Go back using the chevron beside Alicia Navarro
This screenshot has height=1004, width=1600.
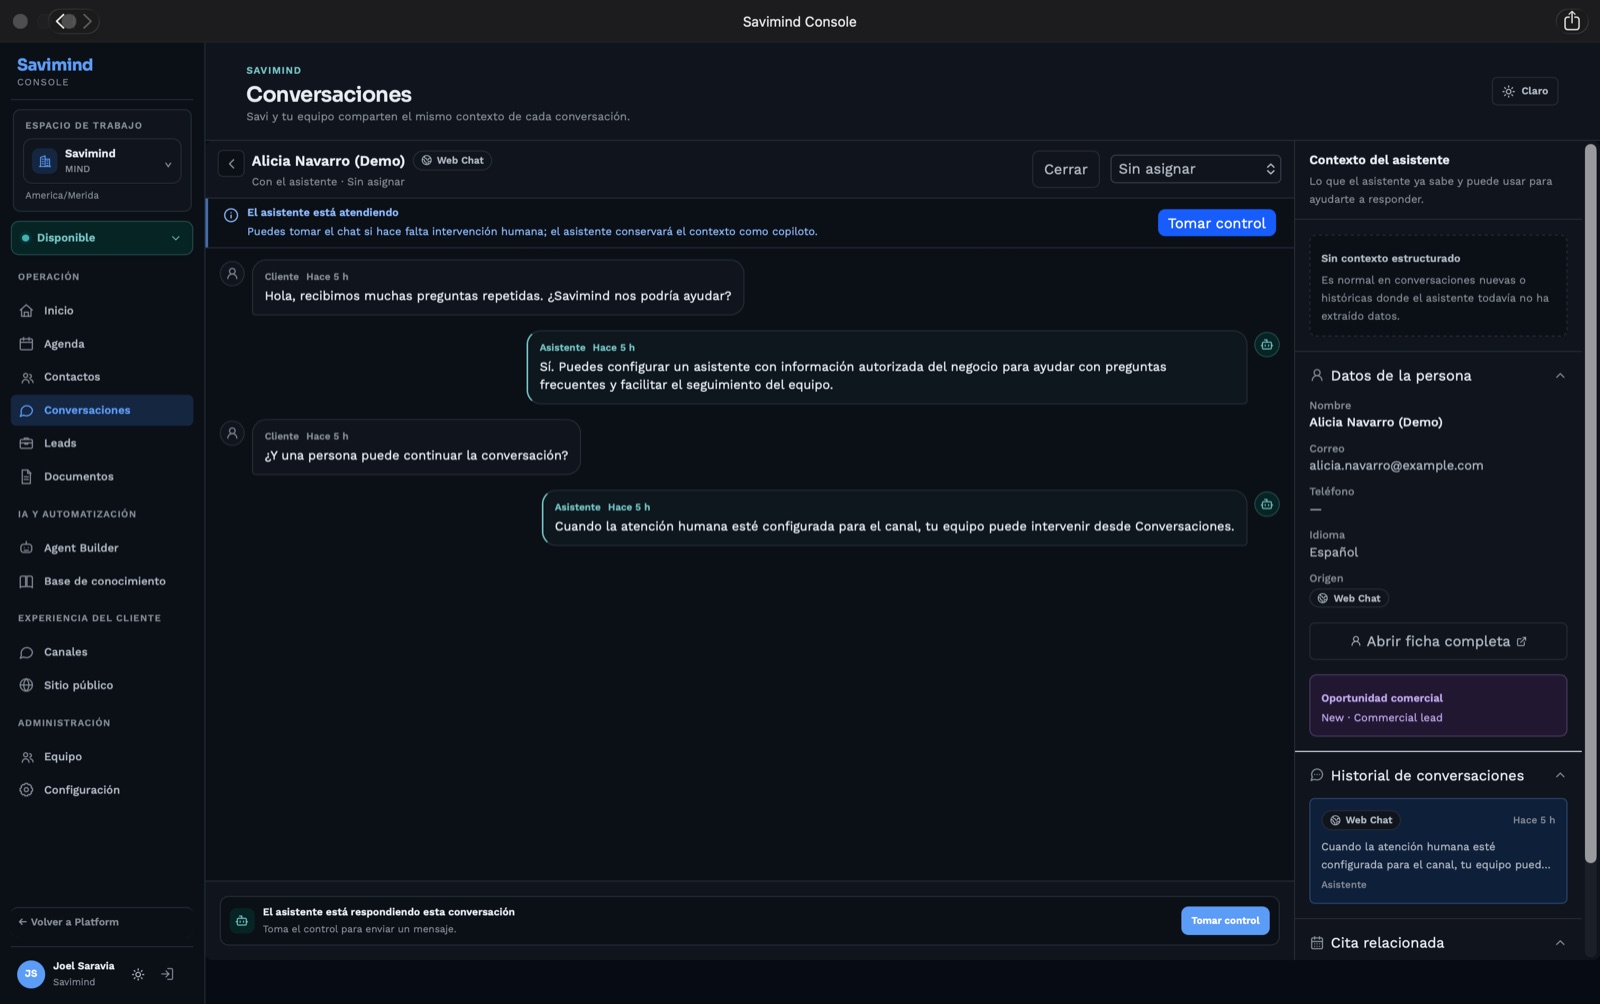click(231, 163)
